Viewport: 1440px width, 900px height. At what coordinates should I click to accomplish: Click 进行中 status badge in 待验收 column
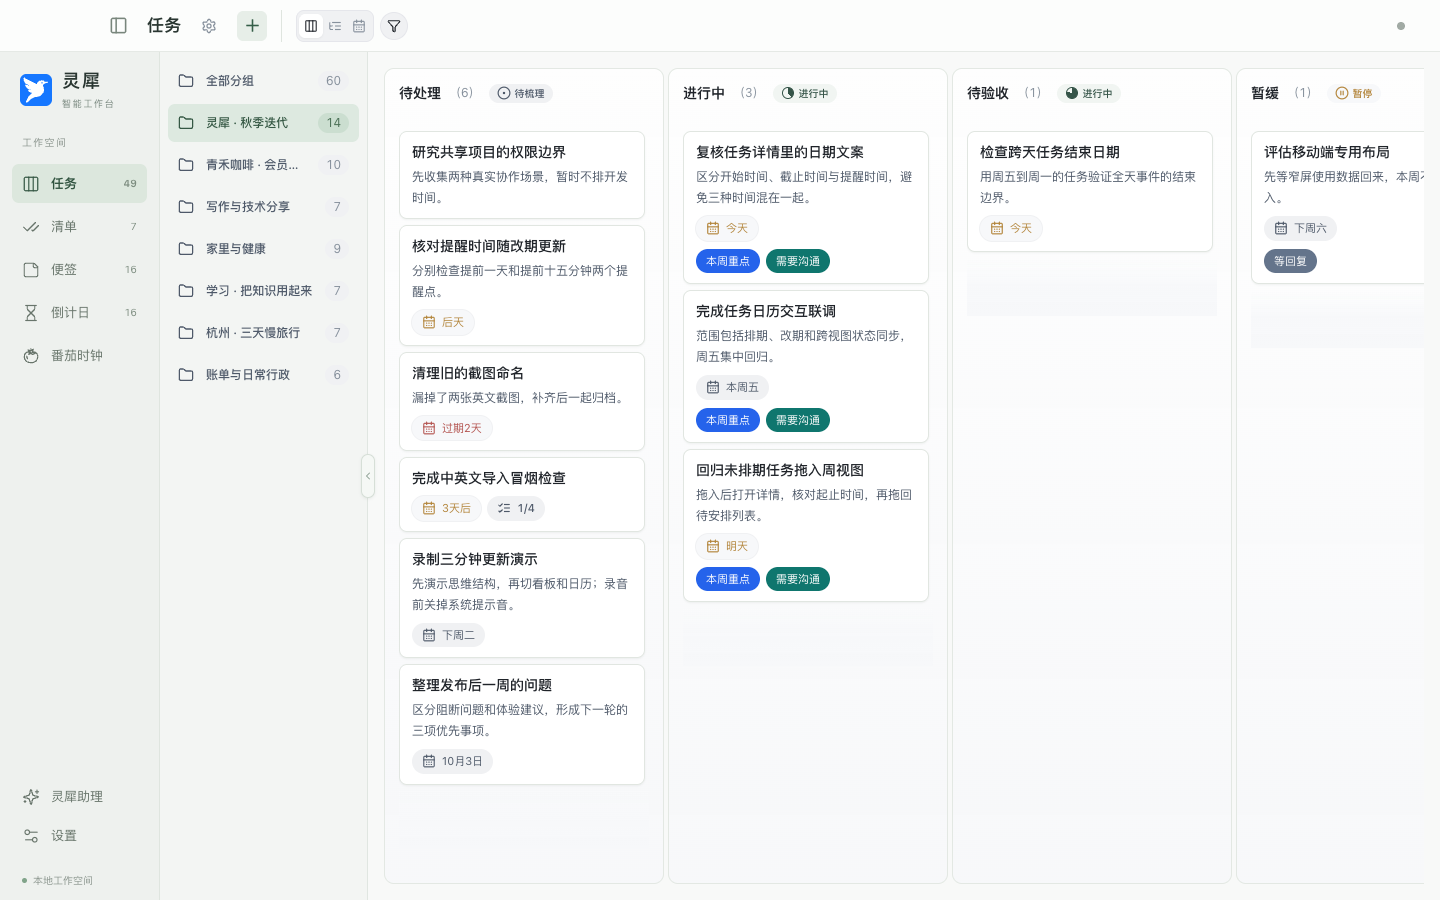coord(1089,93)
